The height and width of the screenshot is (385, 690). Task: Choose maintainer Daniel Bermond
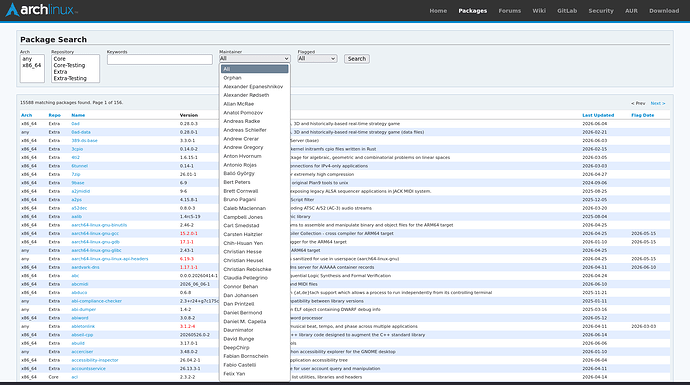tap(254, 312)
